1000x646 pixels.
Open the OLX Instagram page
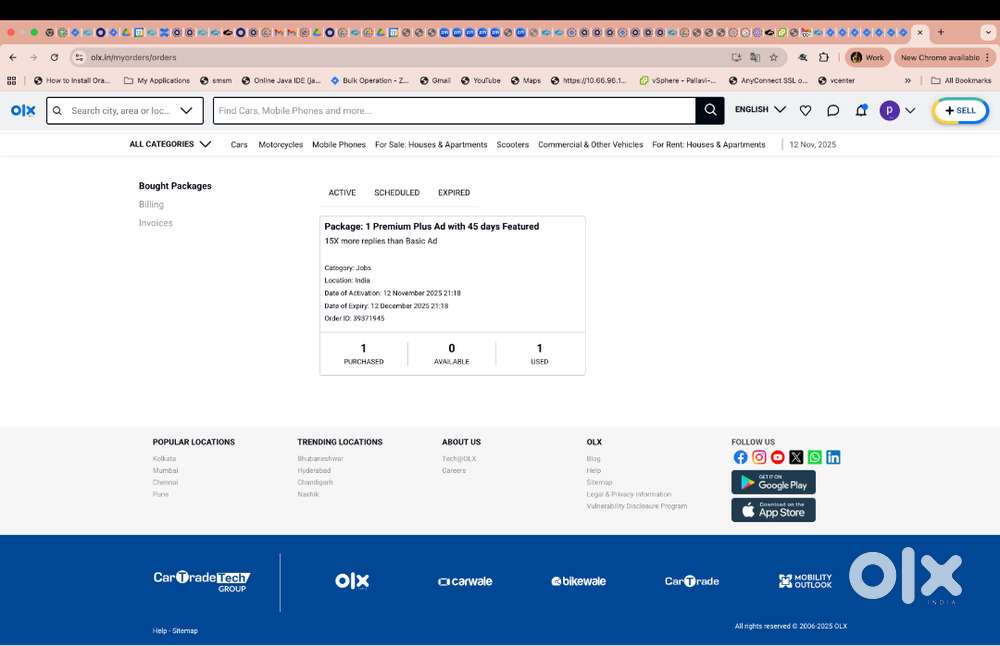click(759, 457)
